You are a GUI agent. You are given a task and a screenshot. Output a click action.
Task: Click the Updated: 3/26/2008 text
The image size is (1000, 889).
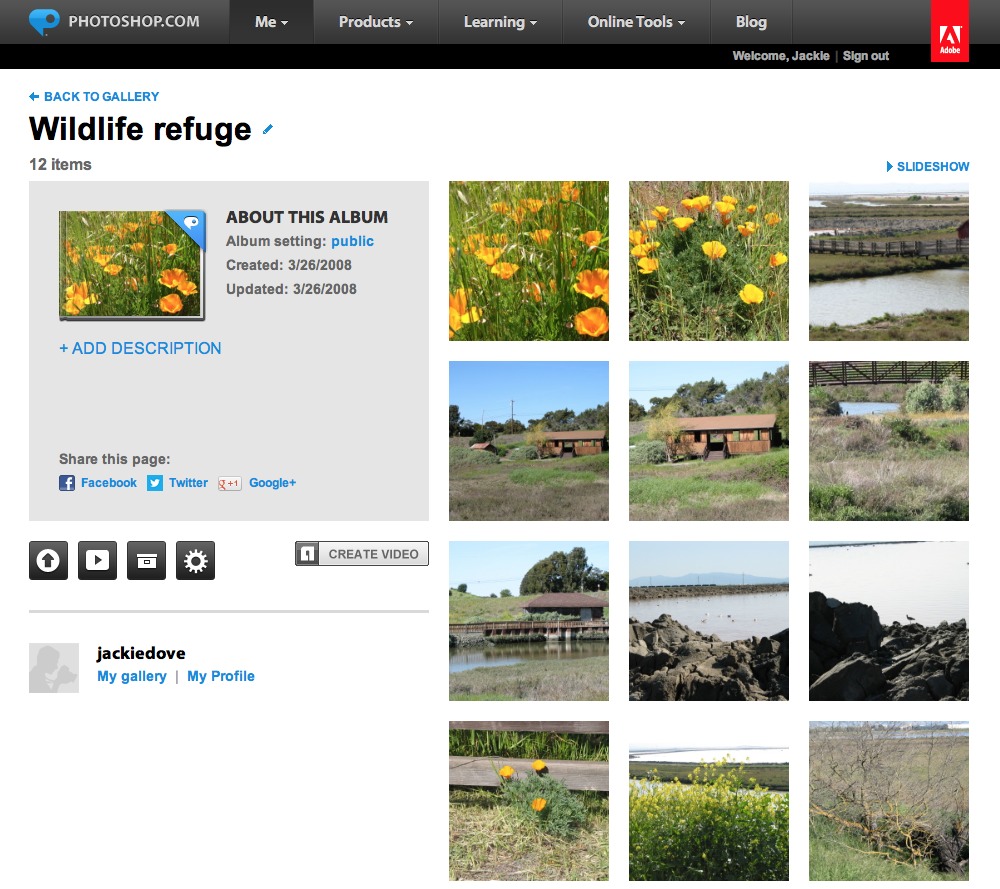pos(291,290)
